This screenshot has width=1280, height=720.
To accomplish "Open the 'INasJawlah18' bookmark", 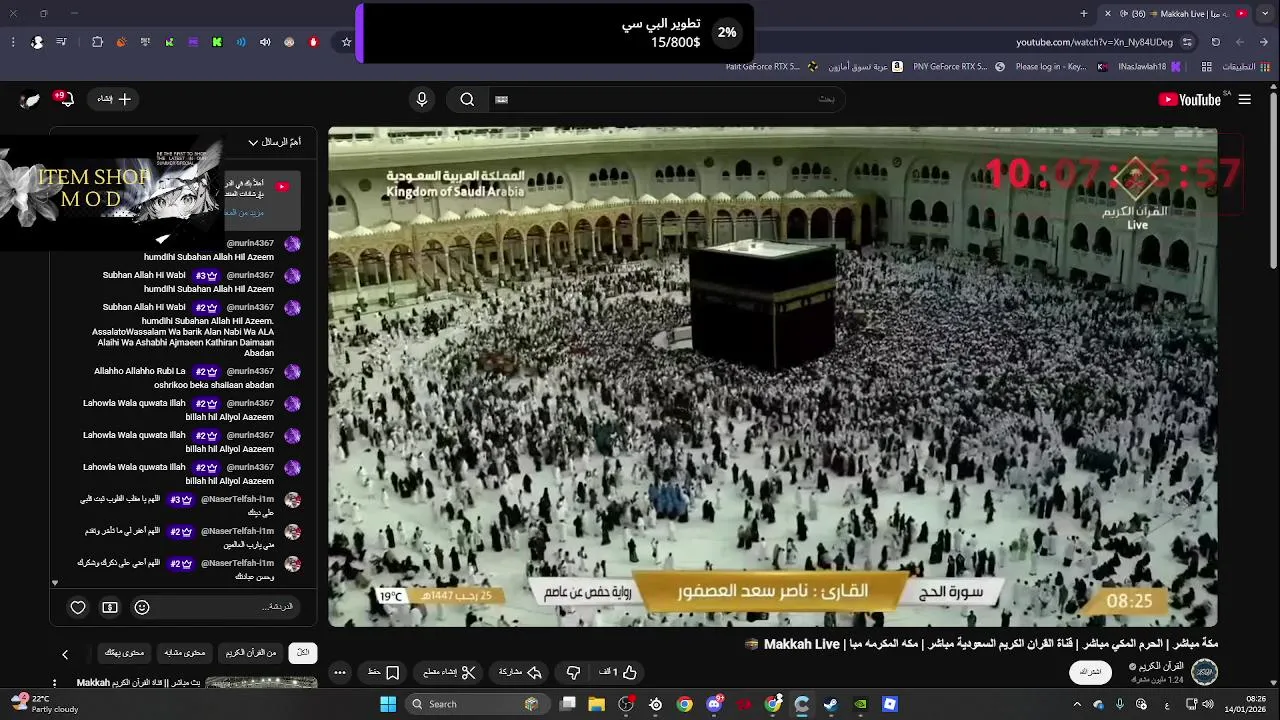I will pos(1150,67).
